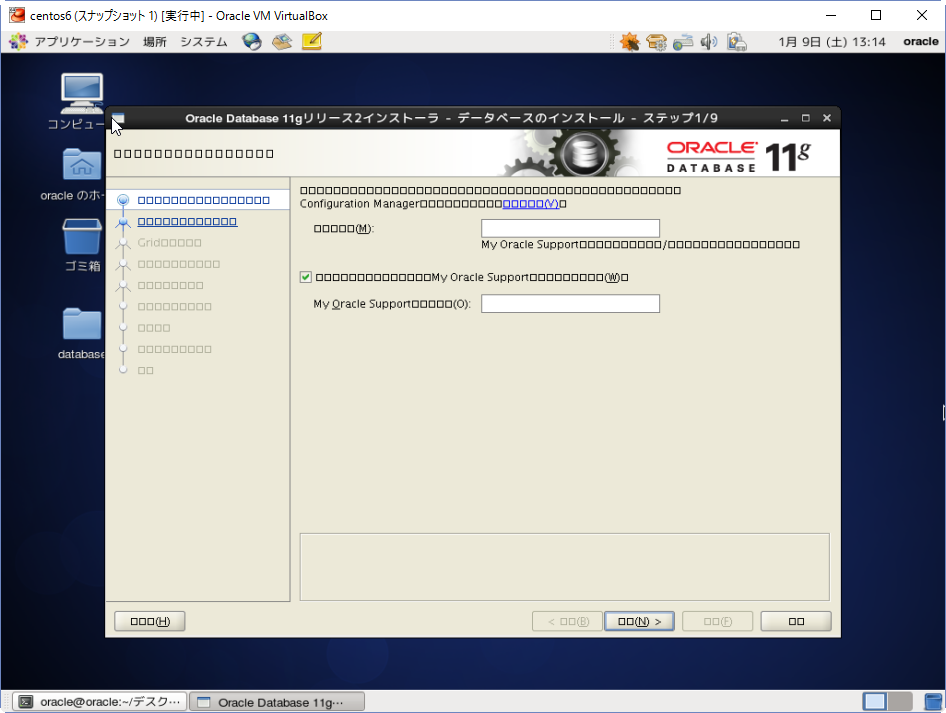Open the network connection tray icon
Image resolution: width=946 pixels, height=713 pixels.
pyautogui.click(x=683, y=42)
